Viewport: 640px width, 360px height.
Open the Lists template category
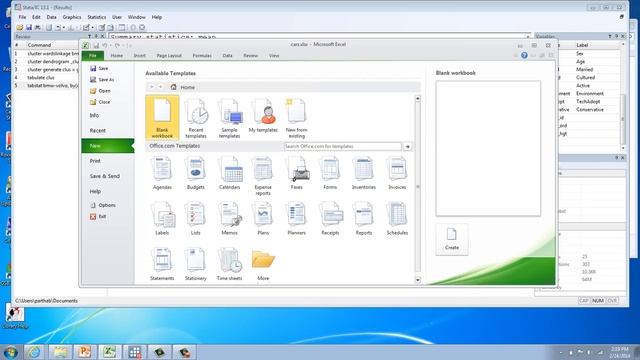point(196,219)
